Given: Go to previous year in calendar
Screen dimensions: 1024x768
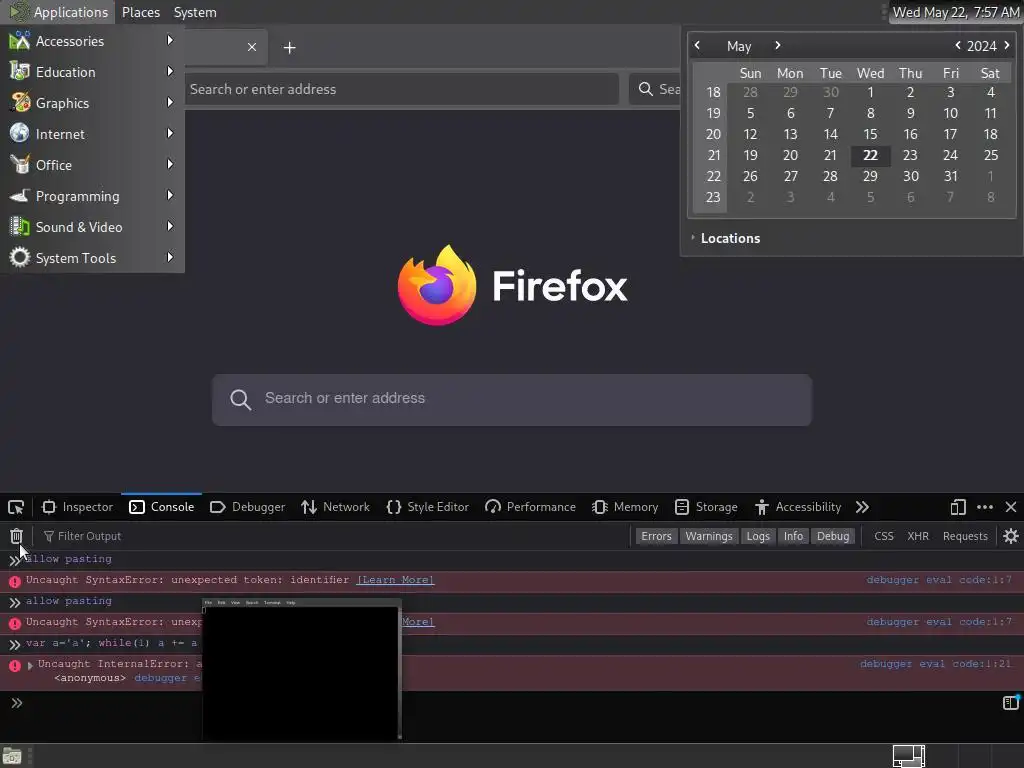Looking at the screenshot, I should (x=957, y=46).
